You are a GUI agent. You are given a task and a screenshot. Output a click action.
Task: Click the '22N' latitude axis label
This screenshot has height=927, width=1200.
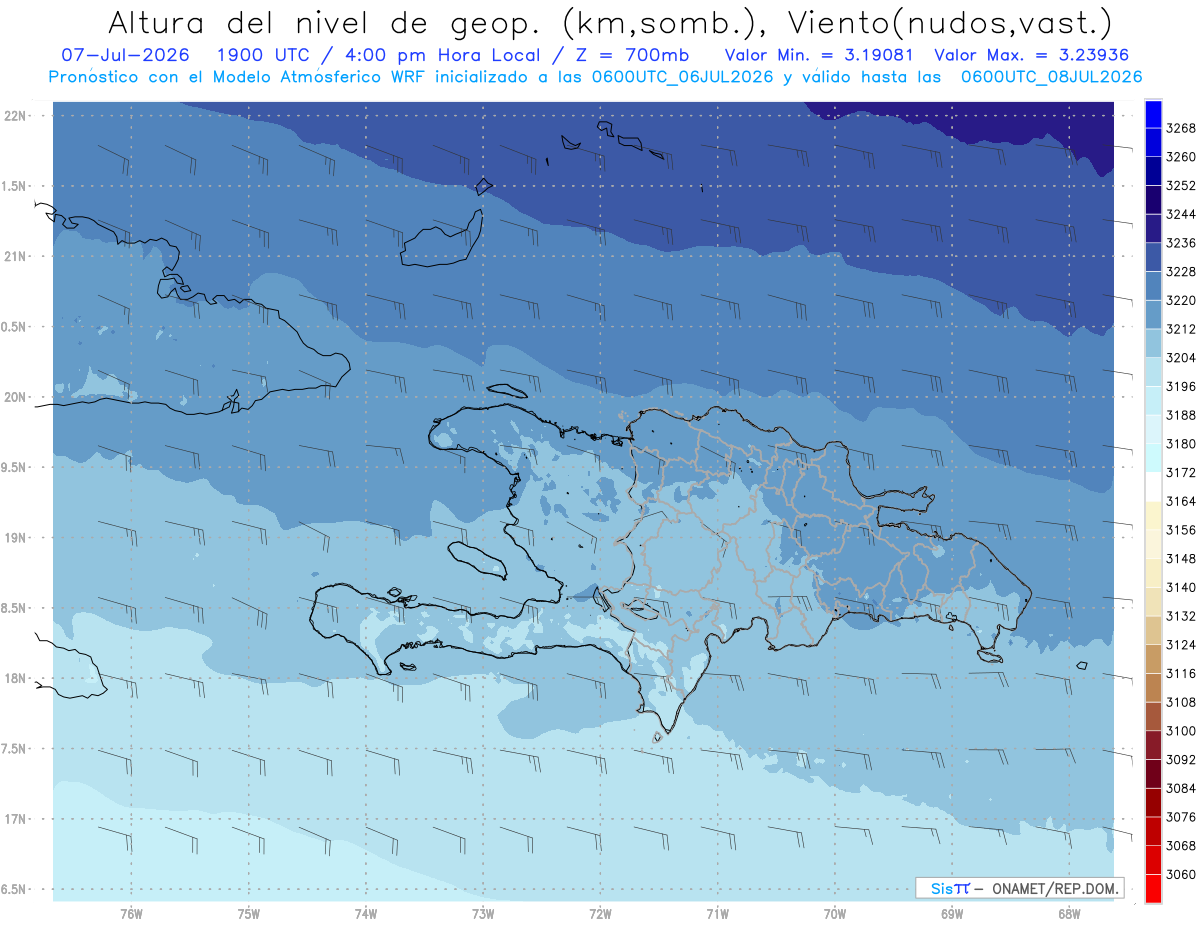coord(16,115)
